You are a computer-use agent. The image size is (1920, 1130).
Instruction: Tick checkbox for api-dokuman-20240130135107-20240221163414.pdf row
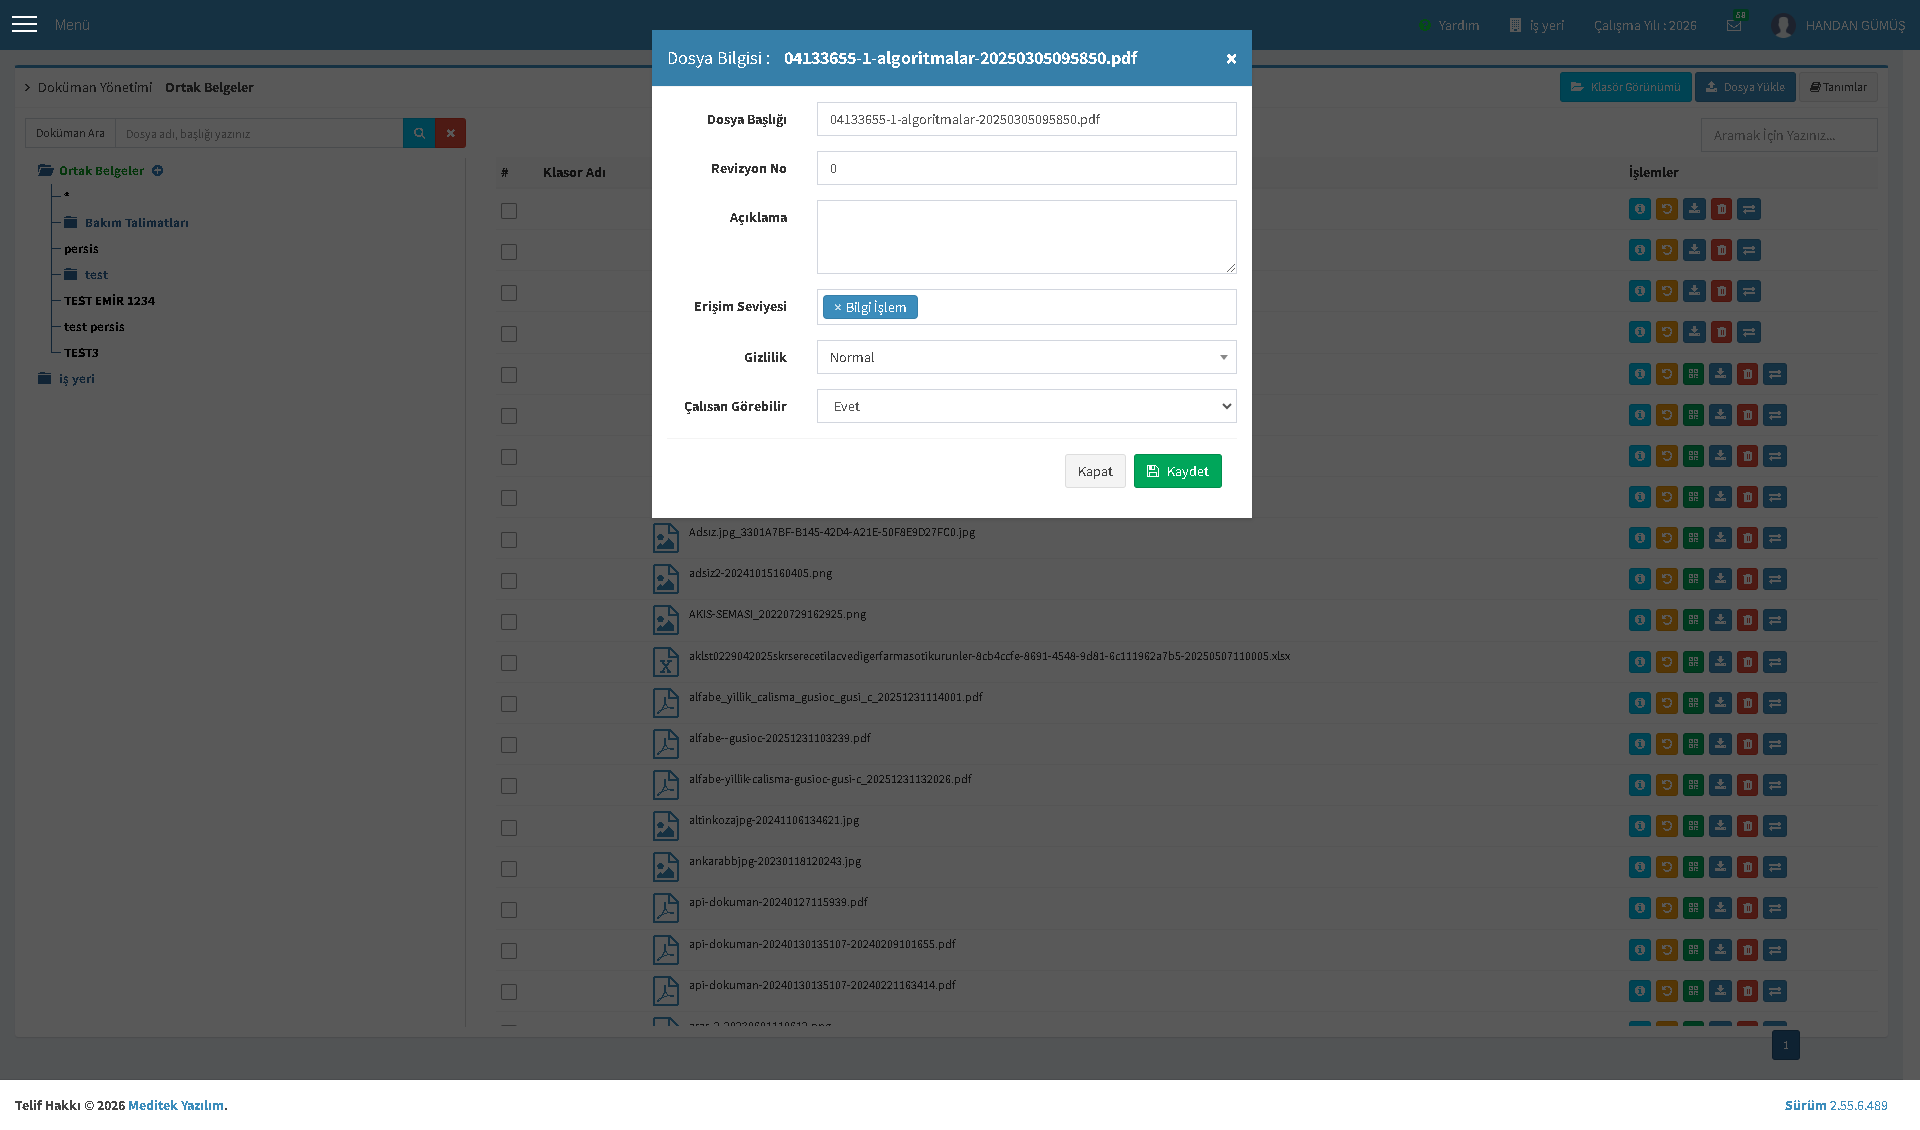[509, 992]
